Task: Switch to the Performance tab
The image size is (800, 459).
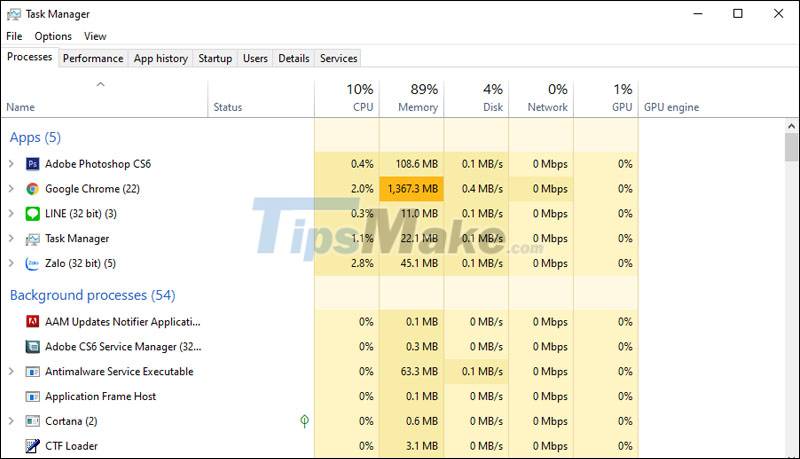Action: (x=93, y=58)
